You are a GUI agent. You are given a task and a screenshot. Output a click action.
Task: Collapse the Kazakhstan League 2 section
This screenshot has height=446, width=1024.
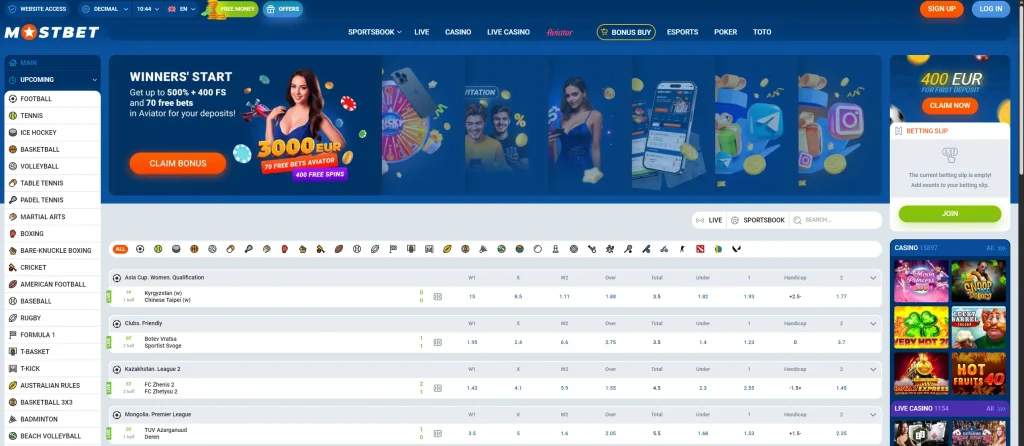tap(873, 369)
